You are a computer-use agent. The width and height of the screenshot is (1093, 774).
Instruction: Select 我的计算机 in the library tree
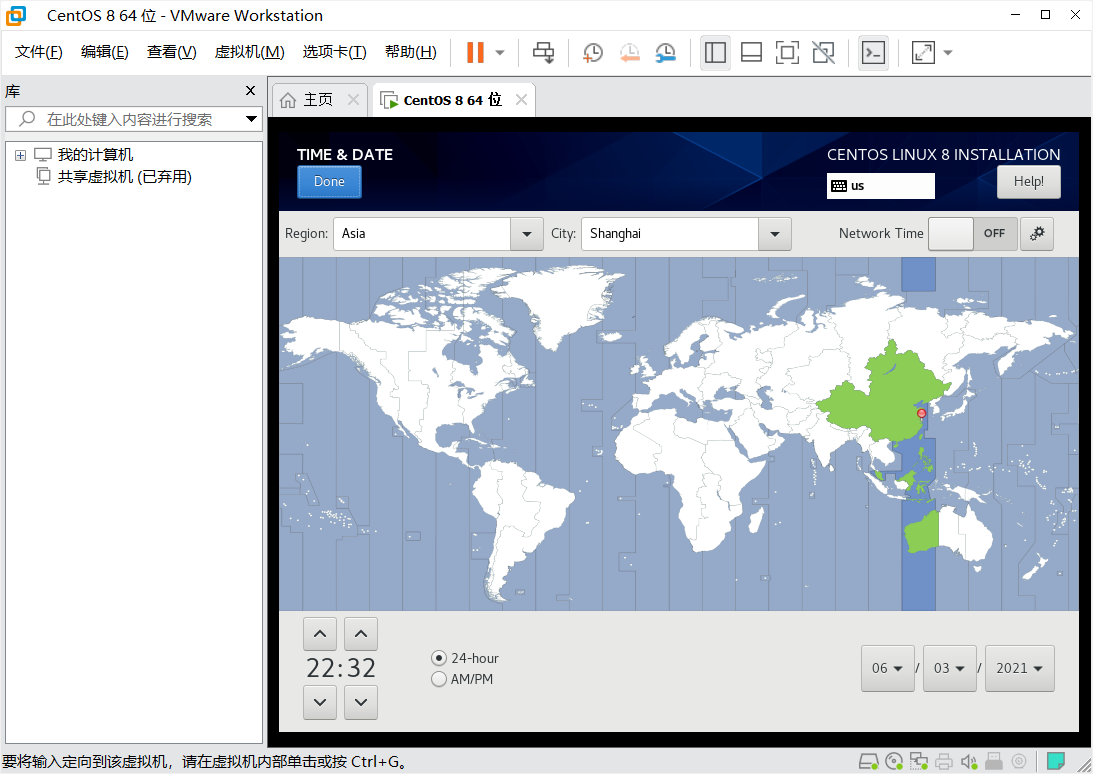95,155
